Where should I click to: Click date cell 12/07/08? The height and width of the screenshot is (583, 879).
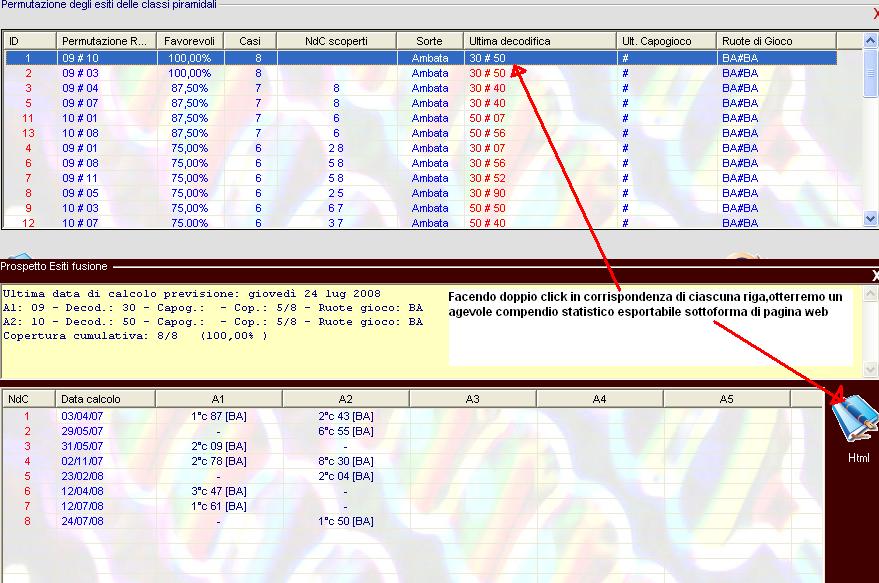pos(82,506)
